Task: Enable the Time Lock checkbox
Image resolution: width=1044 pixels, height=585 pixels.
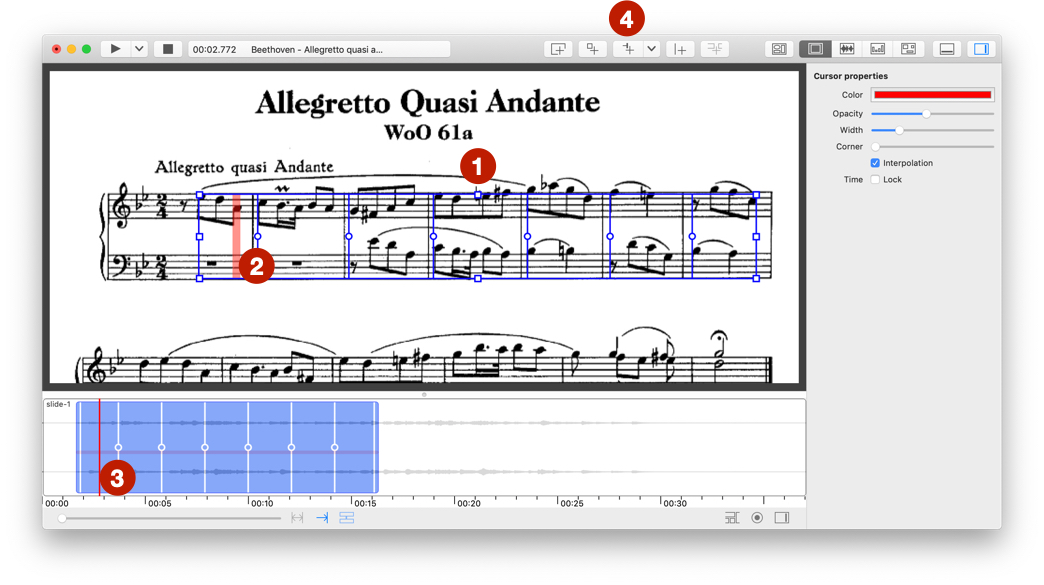Action: 875,180
